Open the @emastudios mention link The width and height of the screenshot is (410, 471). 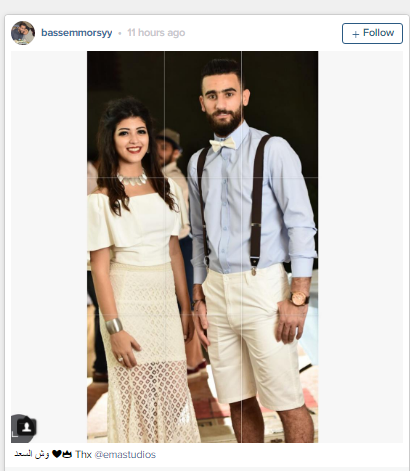click(125, 454)
